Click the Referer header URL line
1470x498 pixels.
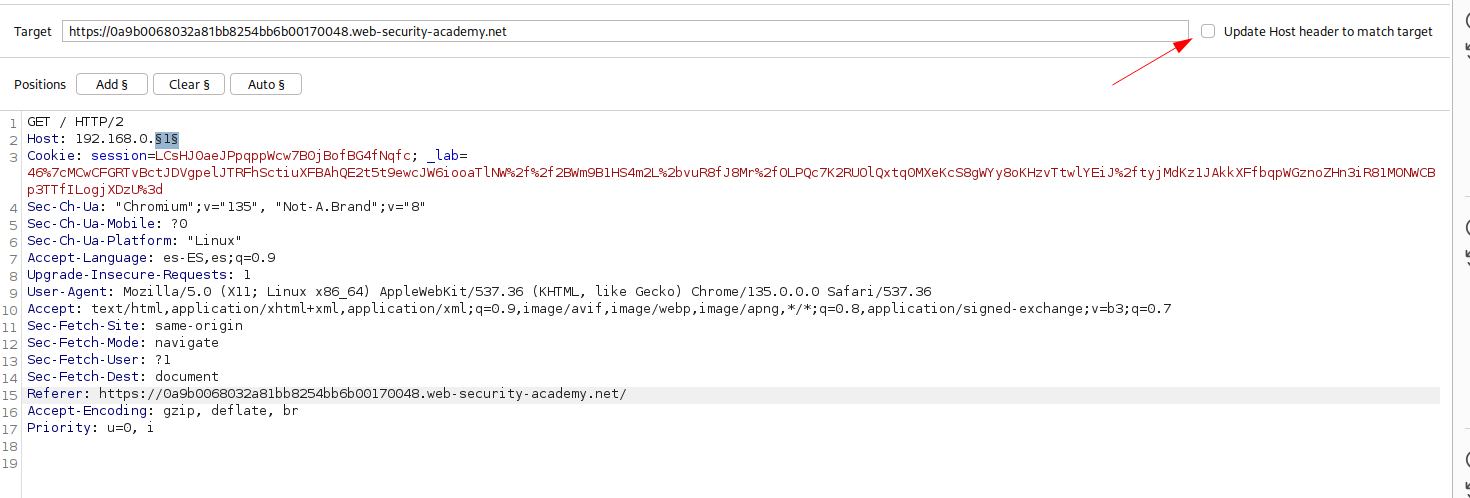pos(327,393)
